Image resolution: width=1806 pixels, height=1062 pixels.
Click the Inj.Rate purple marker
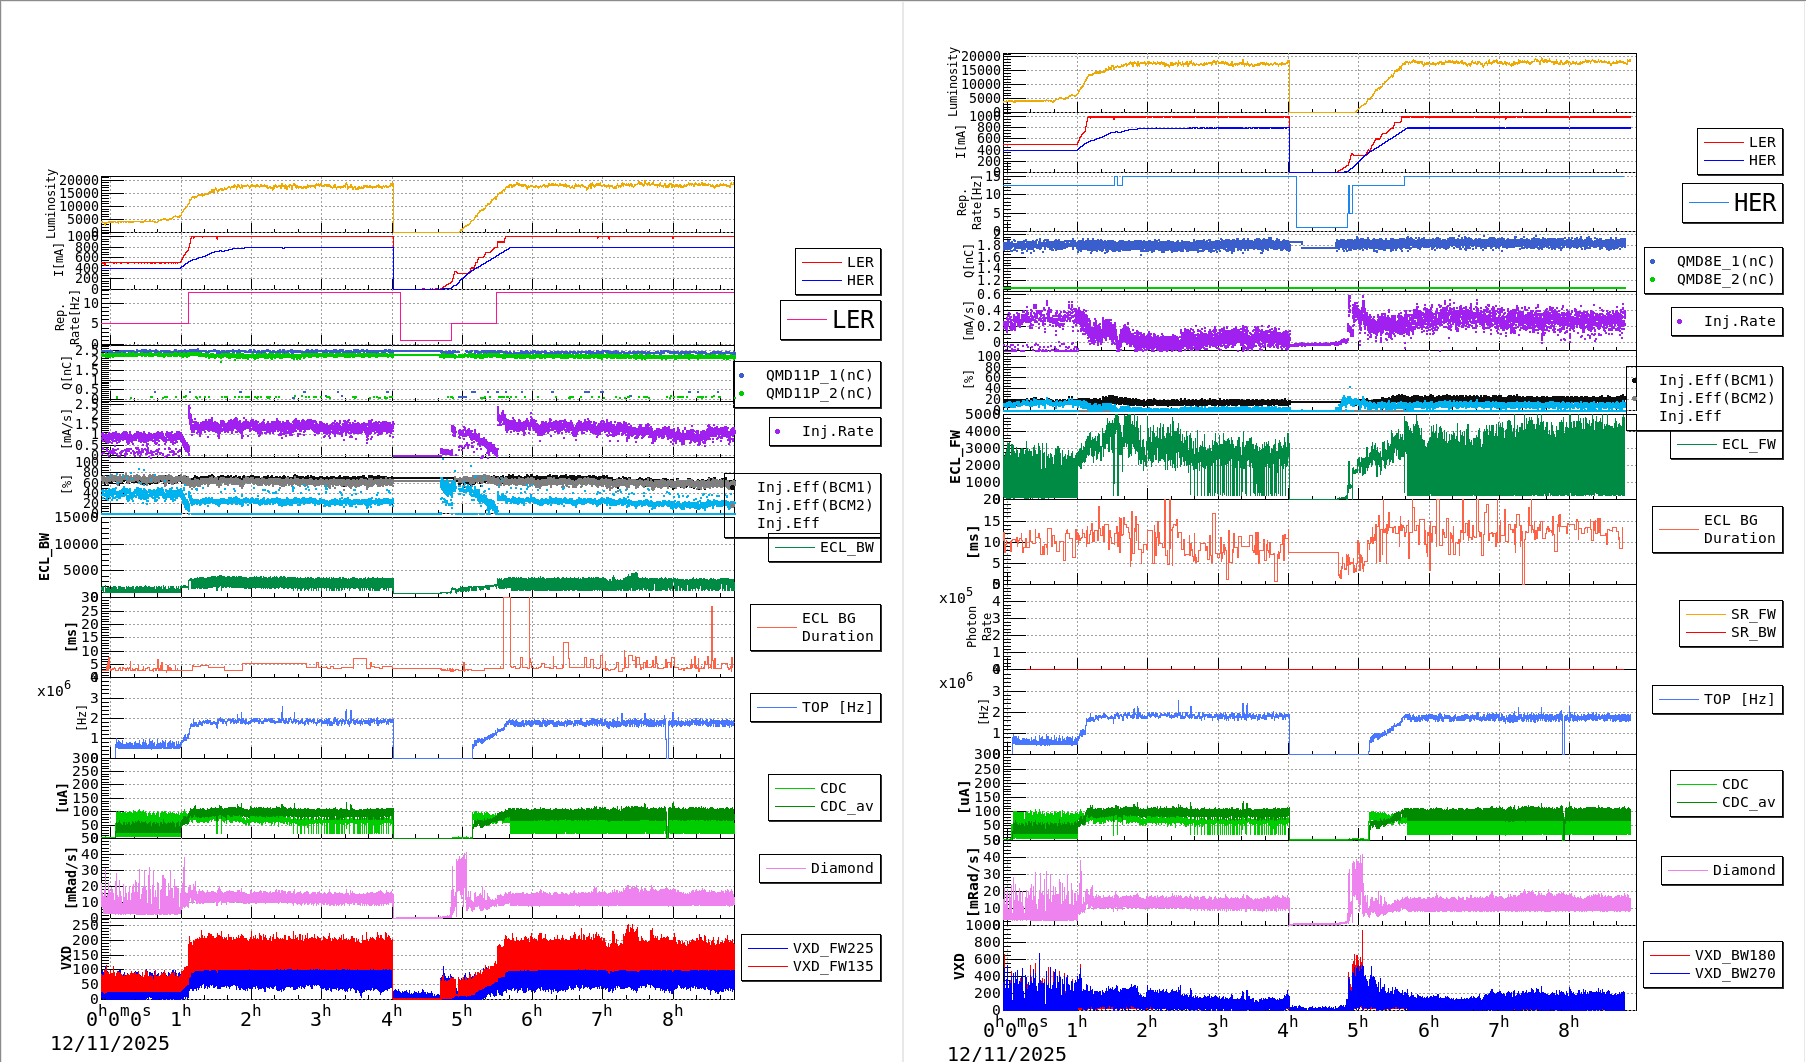[x=778, y=432]
